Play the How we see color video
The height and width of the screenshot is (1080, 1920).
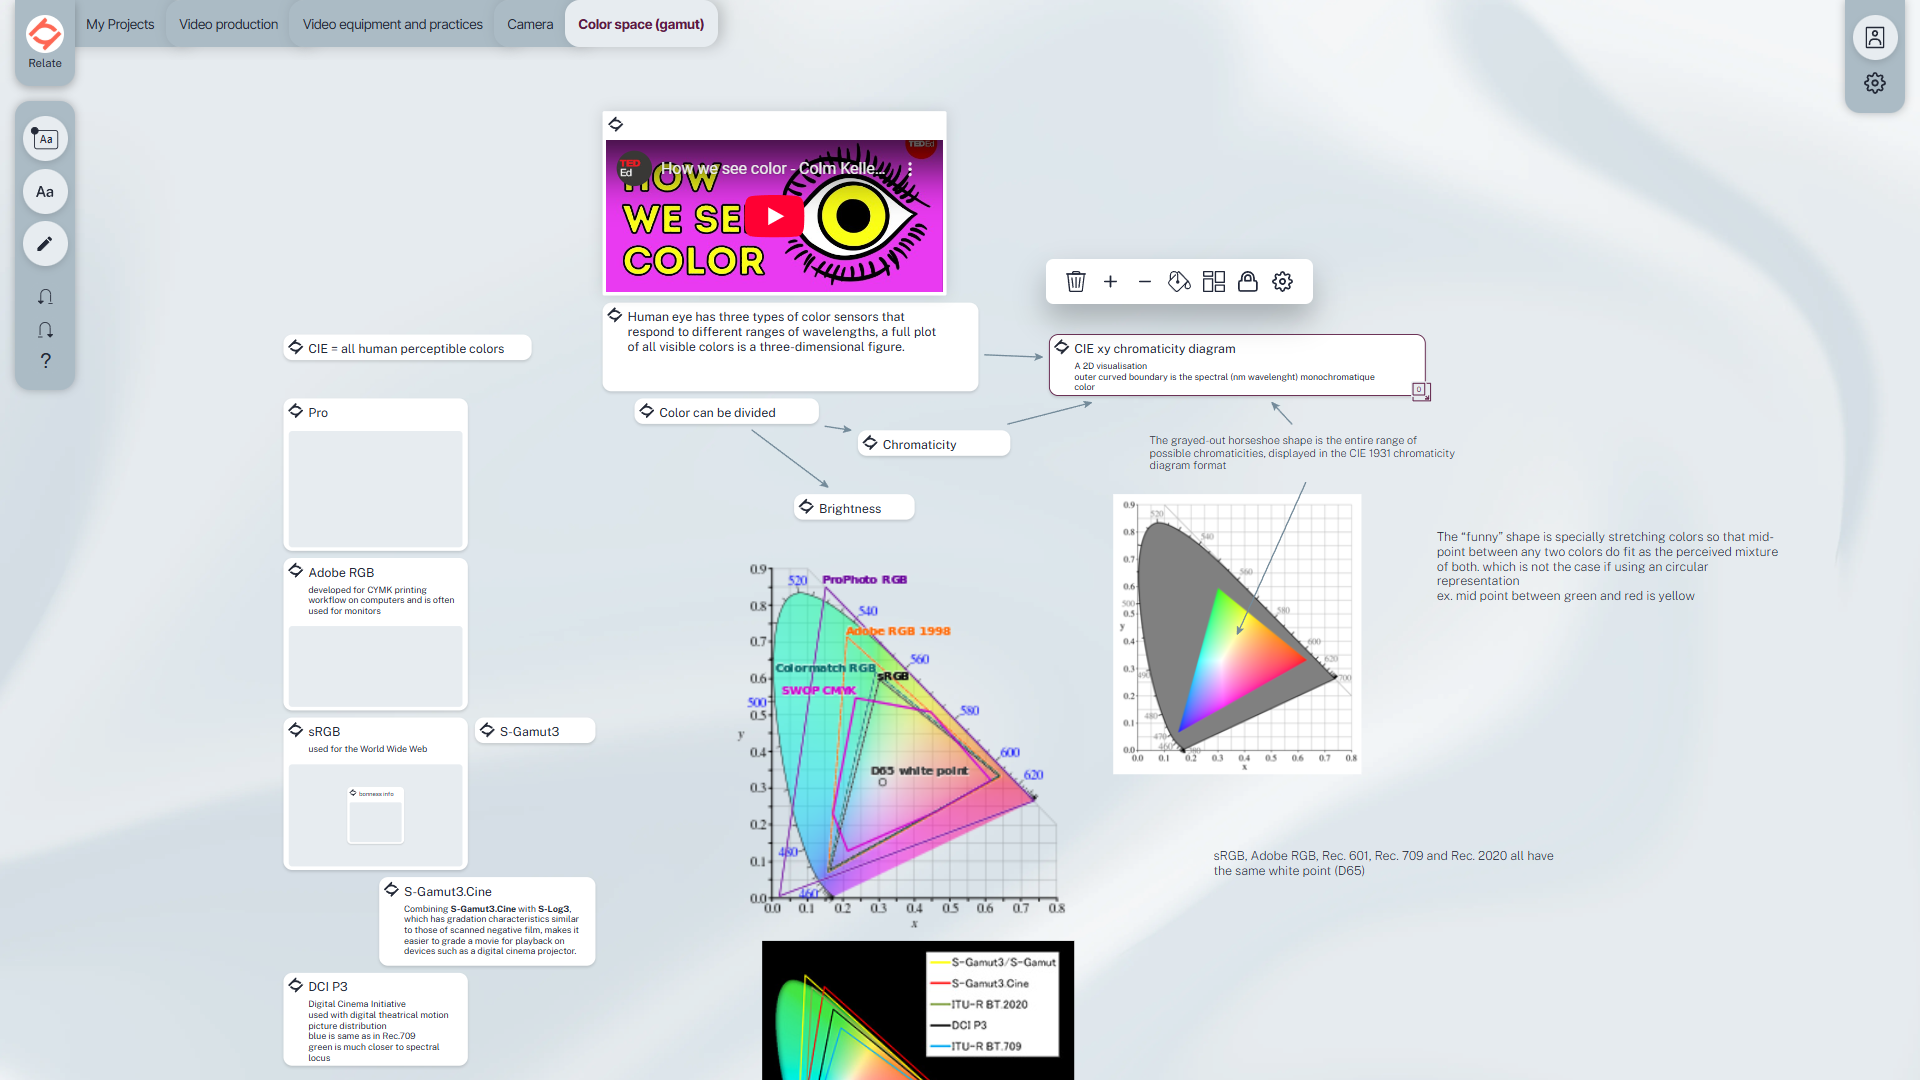[x=774, y=216]
